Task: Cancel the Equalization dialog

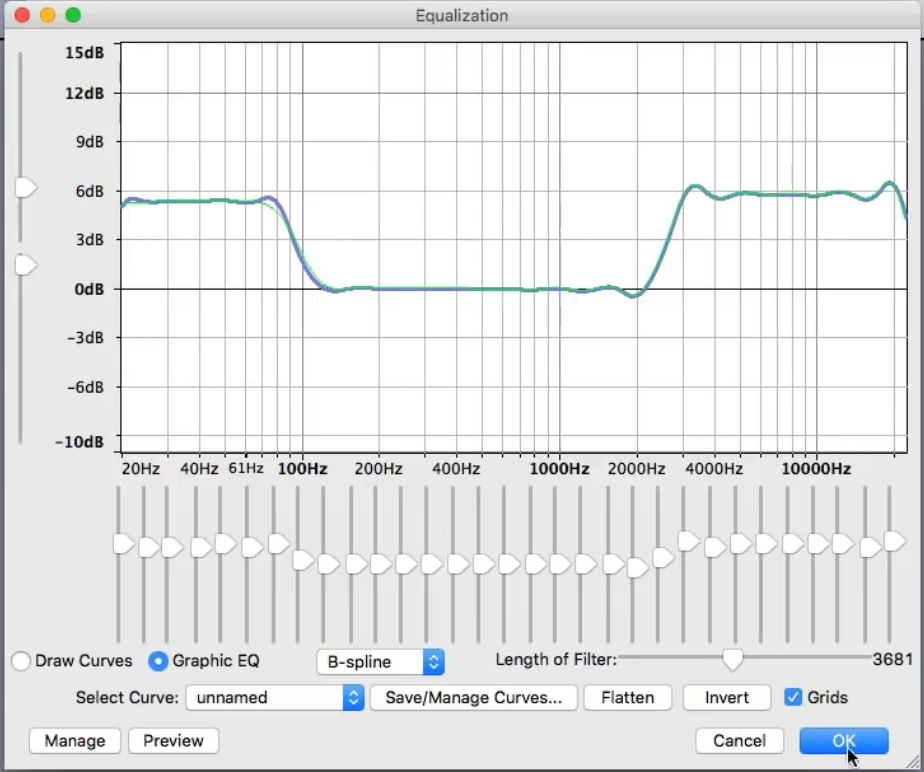Action: 740,741
